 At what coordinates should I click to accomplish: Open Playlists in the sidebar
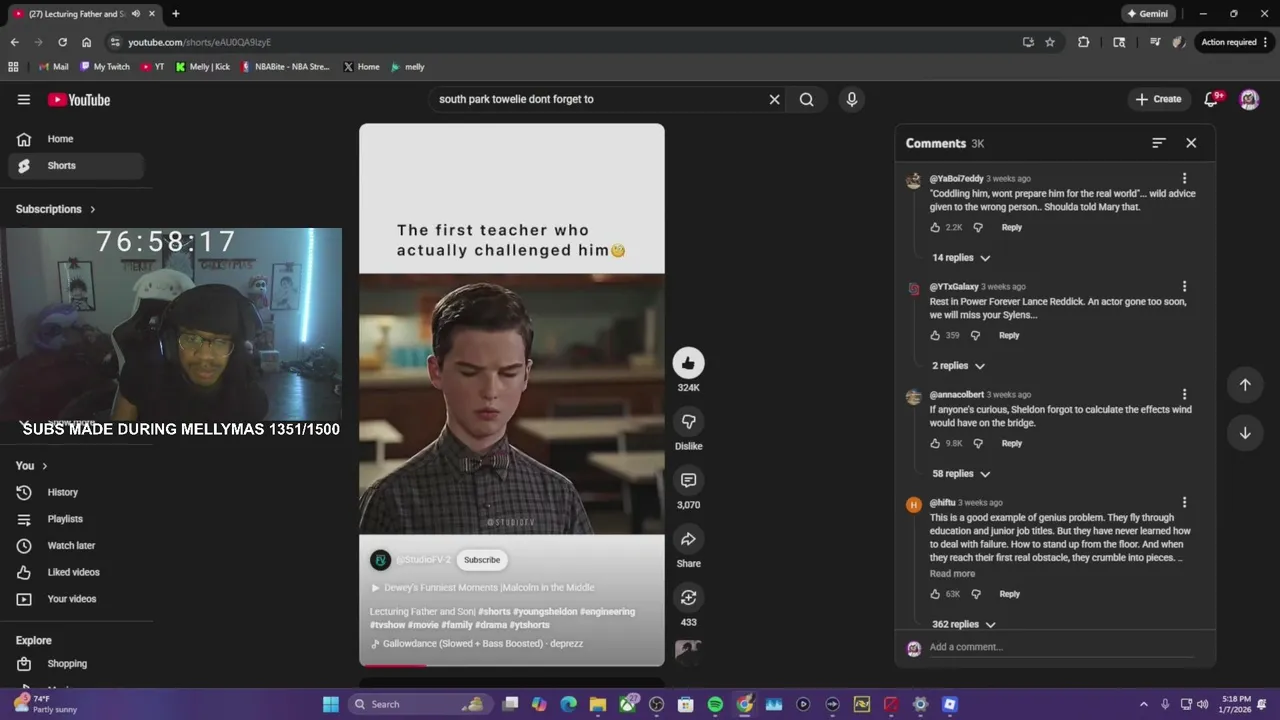tap(76, 519)
